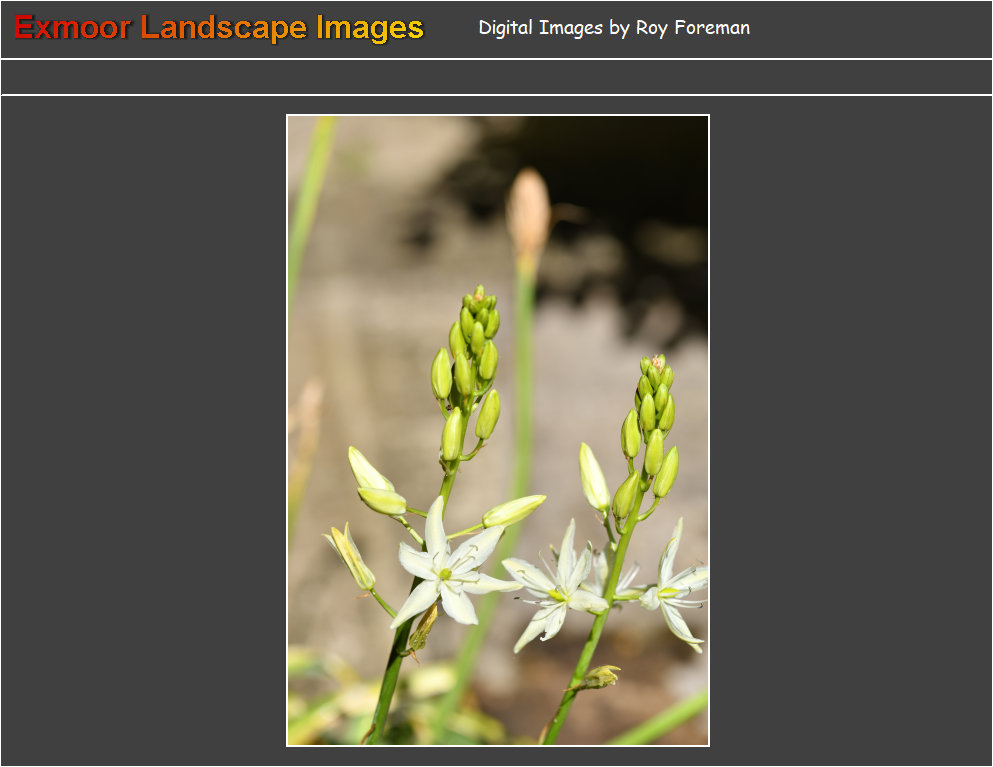Click the large flower photo

click(x=498, y=430)
